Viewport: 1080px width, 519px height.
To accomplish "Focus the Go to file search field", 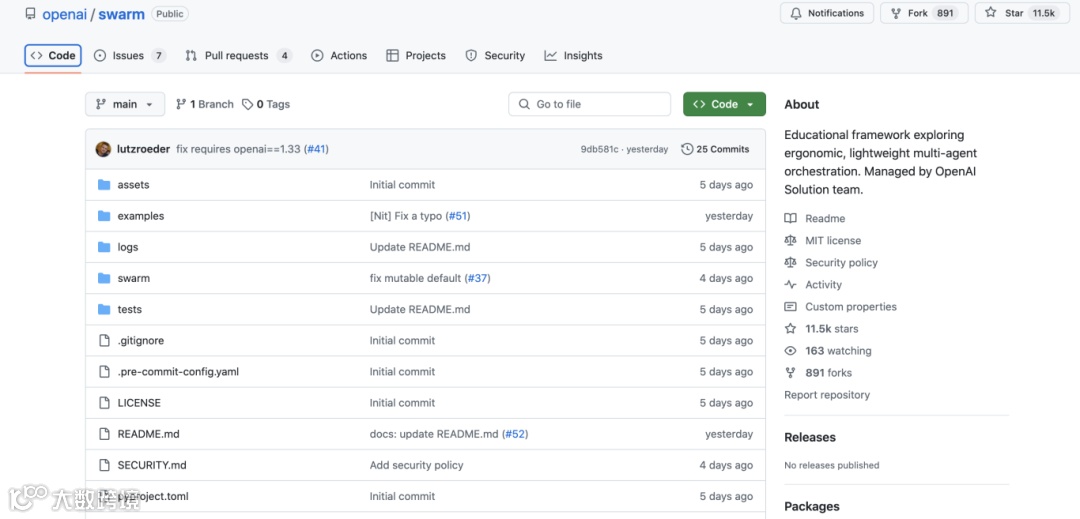I will click(x=590, y=104).
